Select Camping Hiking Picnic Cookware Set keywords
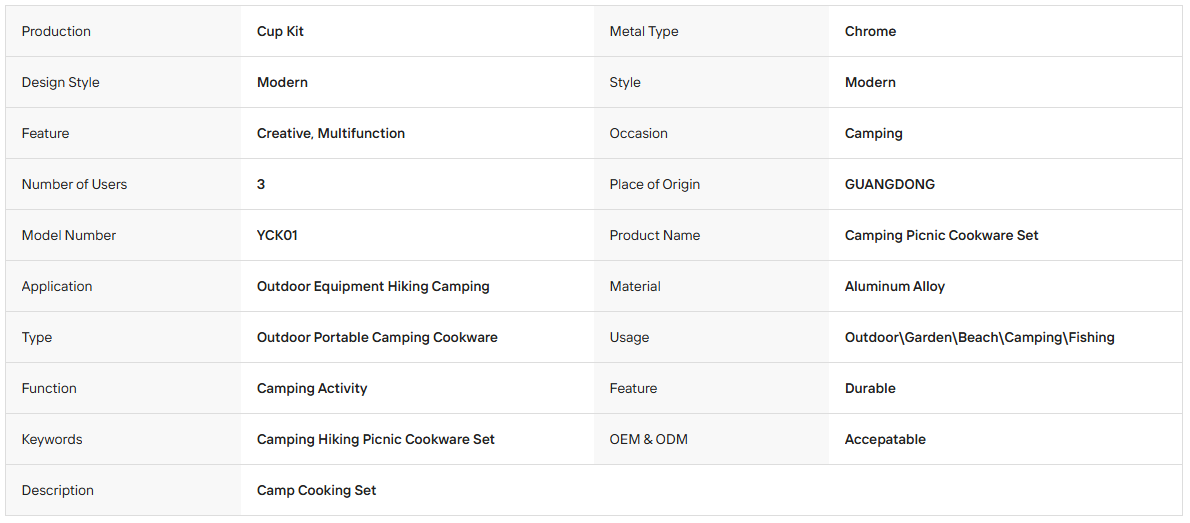The image size is (1190, 523). (376, 439)
